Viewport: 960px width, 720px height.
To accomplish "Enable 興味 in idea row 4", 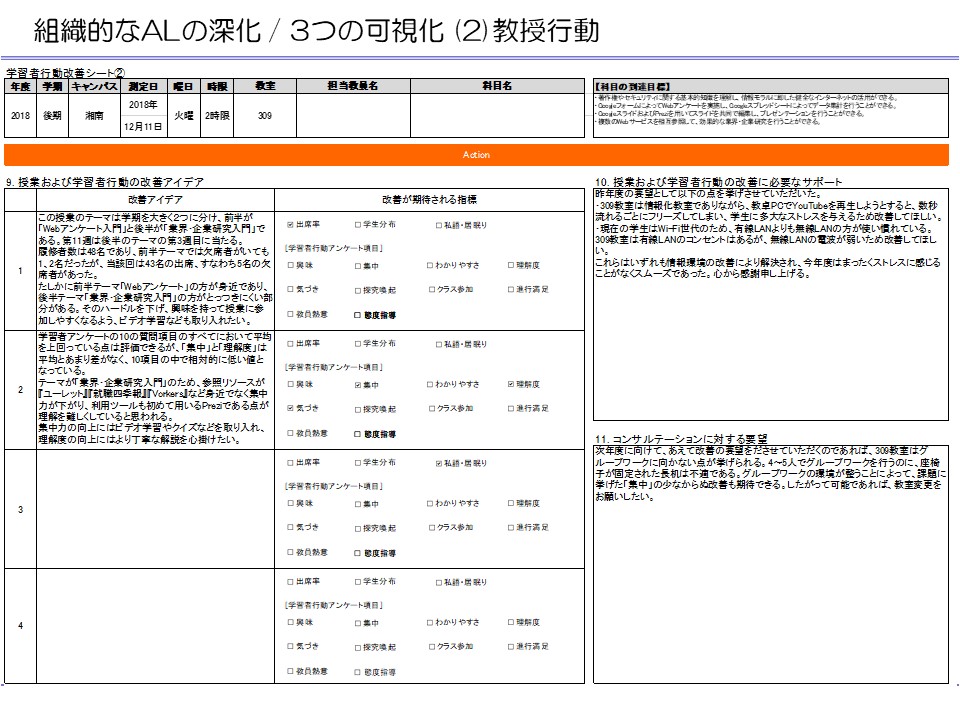I will tap(291, 622).
